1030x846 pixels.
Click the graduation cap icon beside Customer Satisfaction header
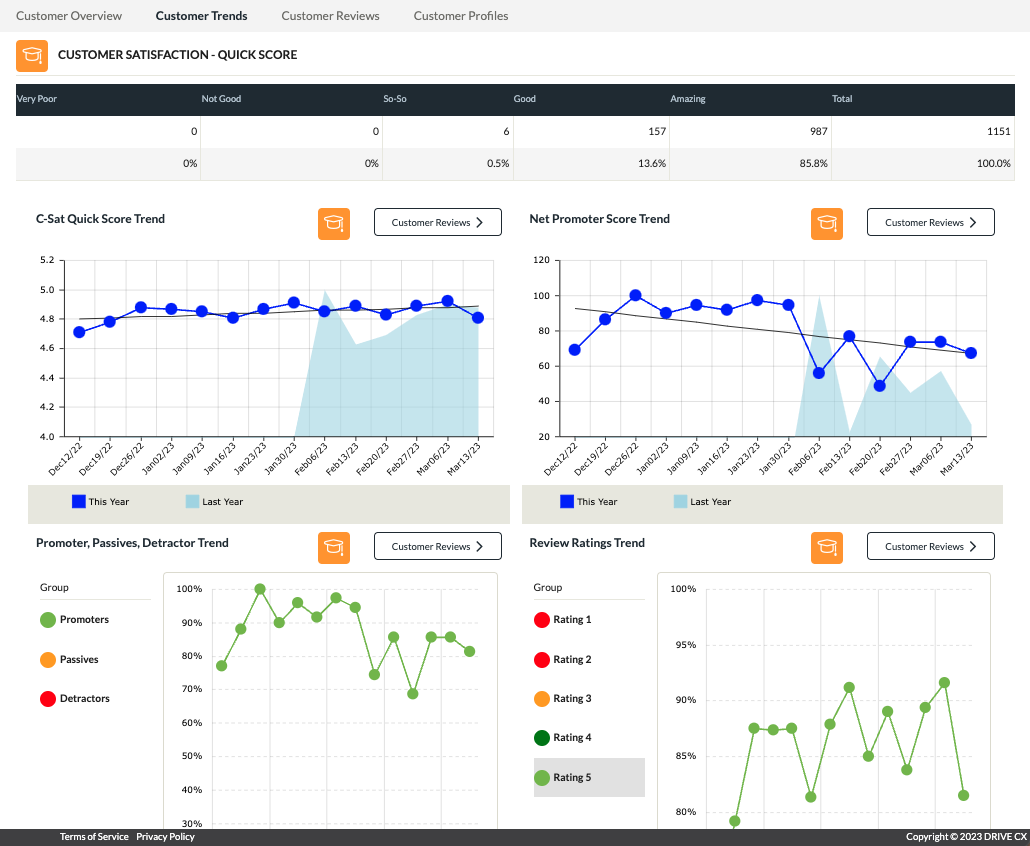pos(32,56)
